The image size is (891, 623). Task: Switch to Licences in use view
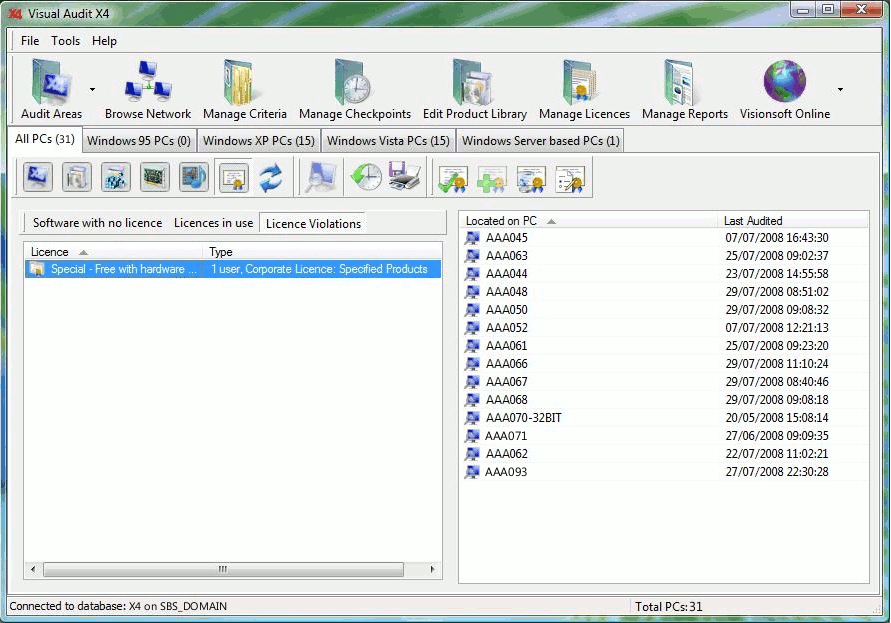coord(213,223)
